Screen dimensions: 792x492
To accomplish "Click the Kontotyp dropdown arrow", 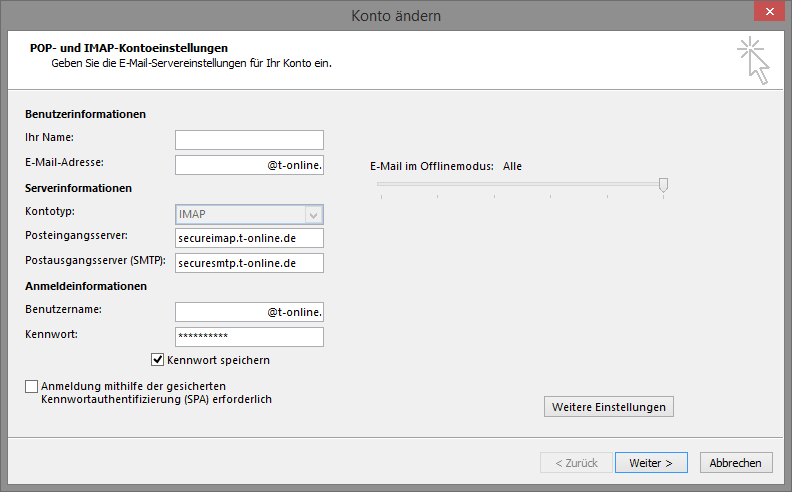I will tap(314, 215).
